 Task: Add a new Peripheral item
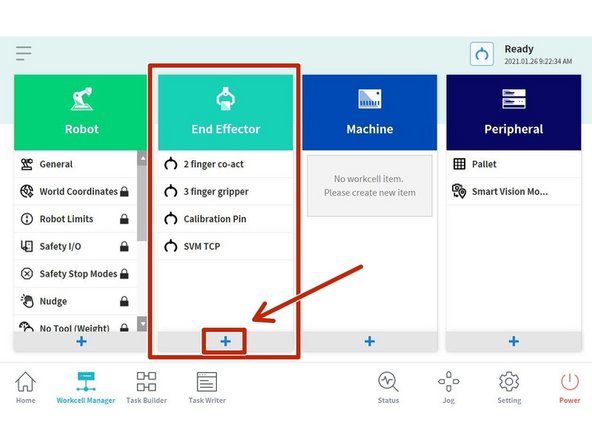pyautogui.click(x=513, y=341)
